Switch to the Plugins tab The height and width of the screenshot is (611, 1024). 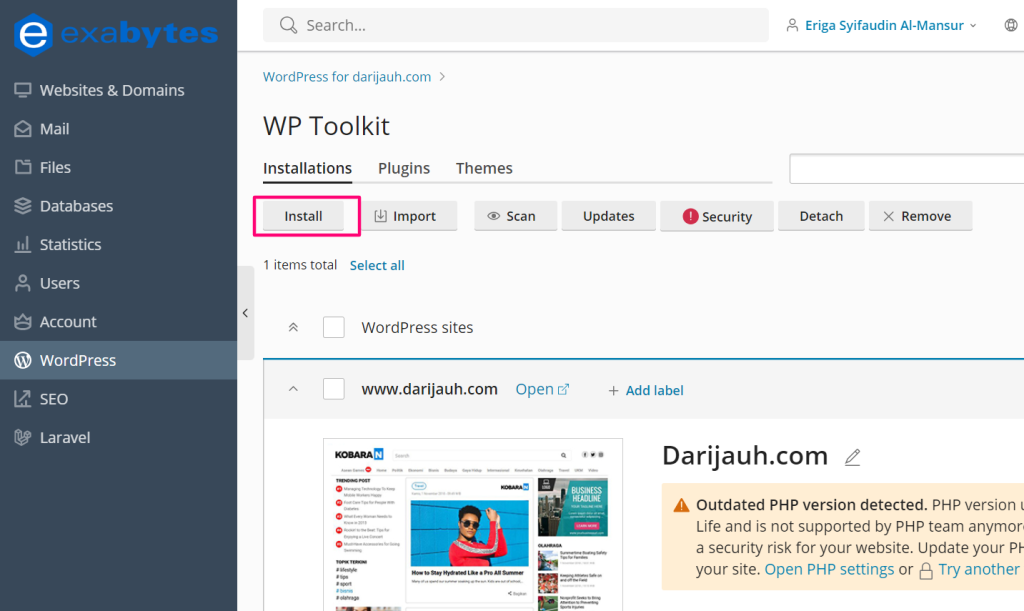tap(403, 168)
